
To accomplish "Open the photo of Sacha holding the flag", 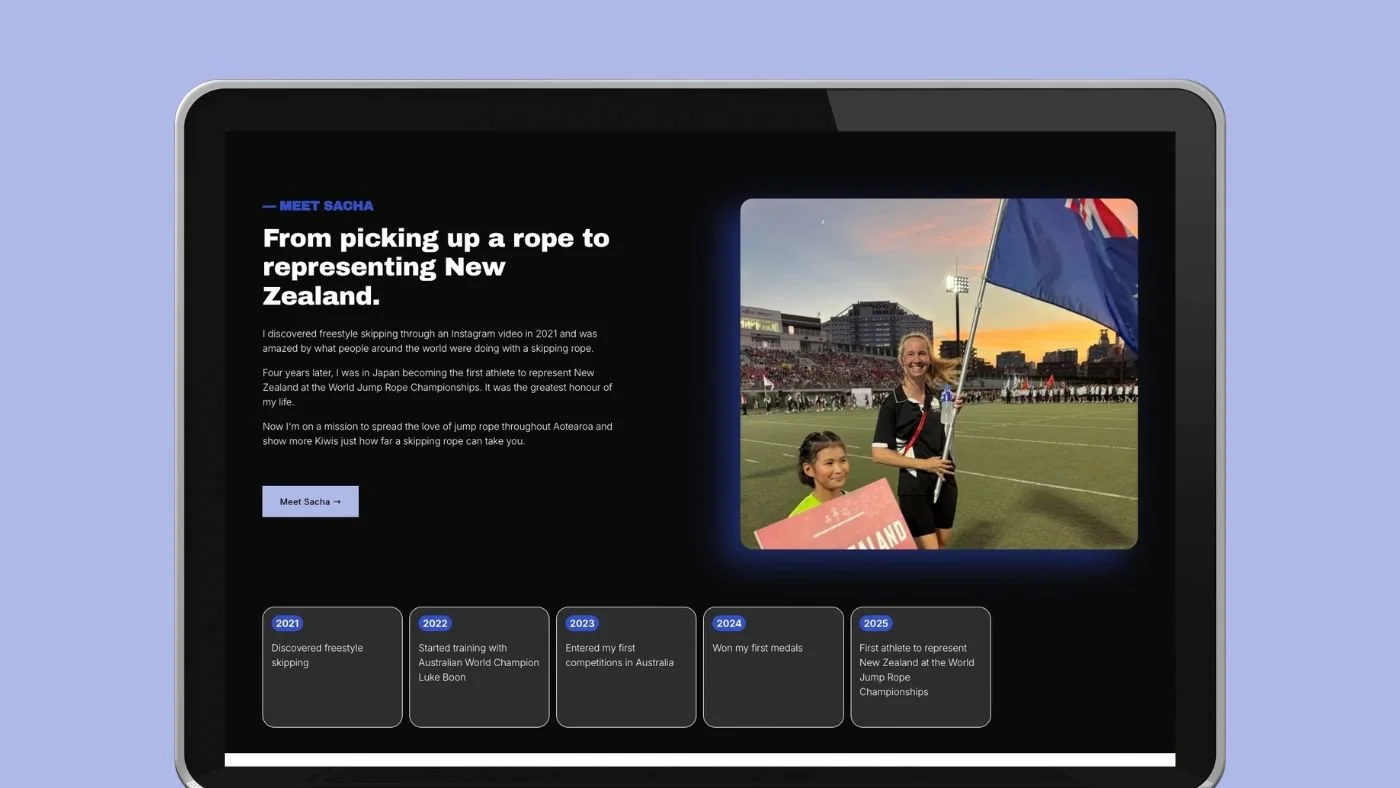I will point(939,374).
